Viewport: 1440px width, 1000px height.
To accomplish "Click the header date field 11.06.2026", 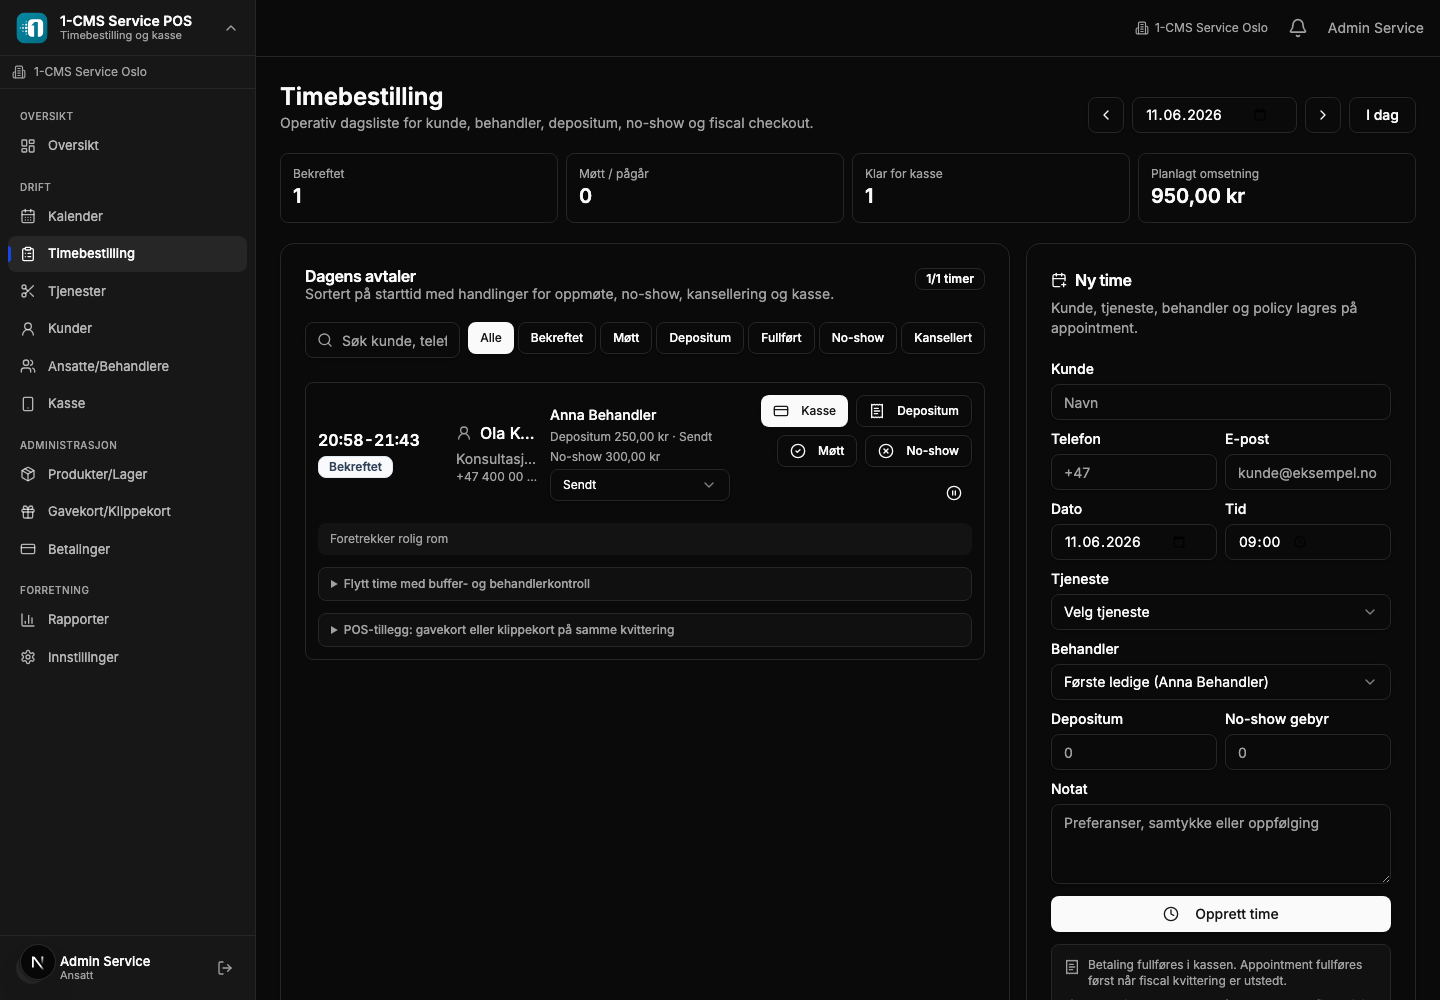I will [1214, 115].
